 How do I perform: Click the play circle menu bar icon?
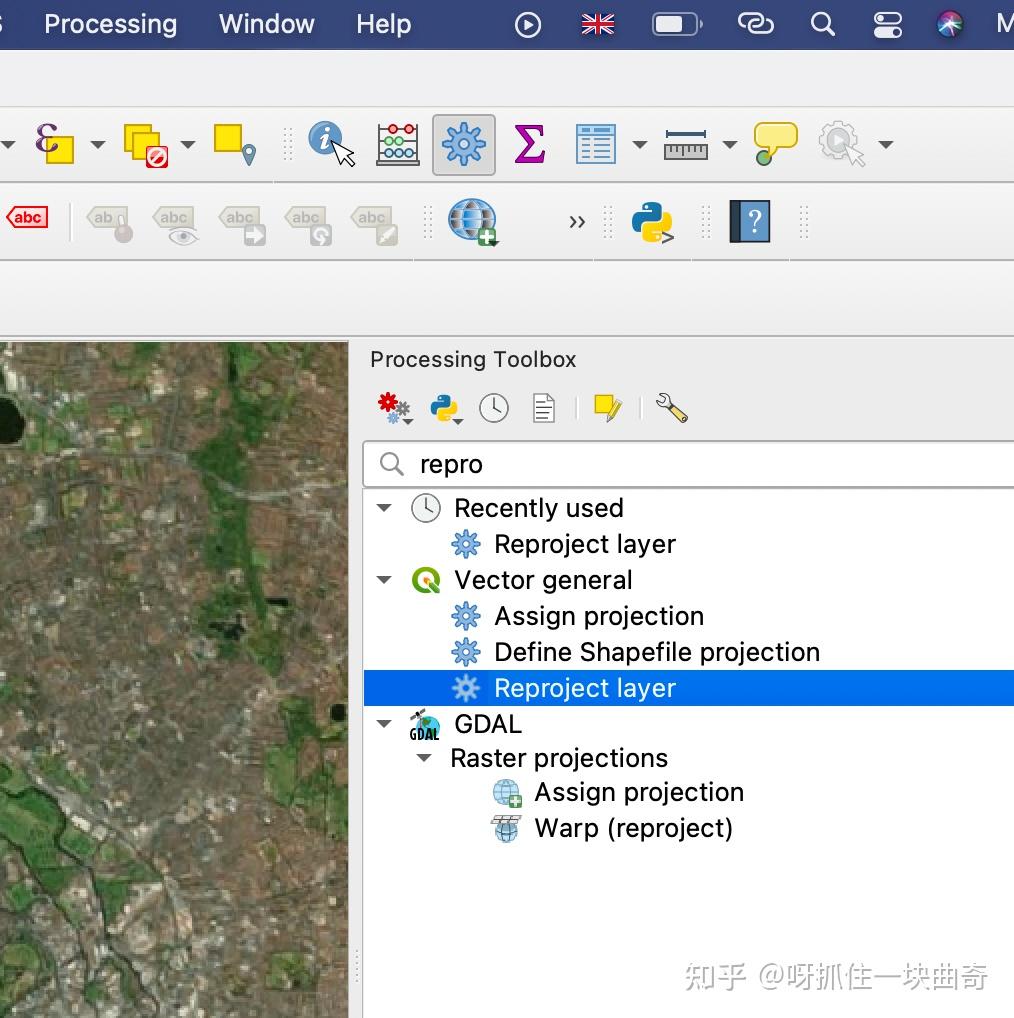[528, 25]
